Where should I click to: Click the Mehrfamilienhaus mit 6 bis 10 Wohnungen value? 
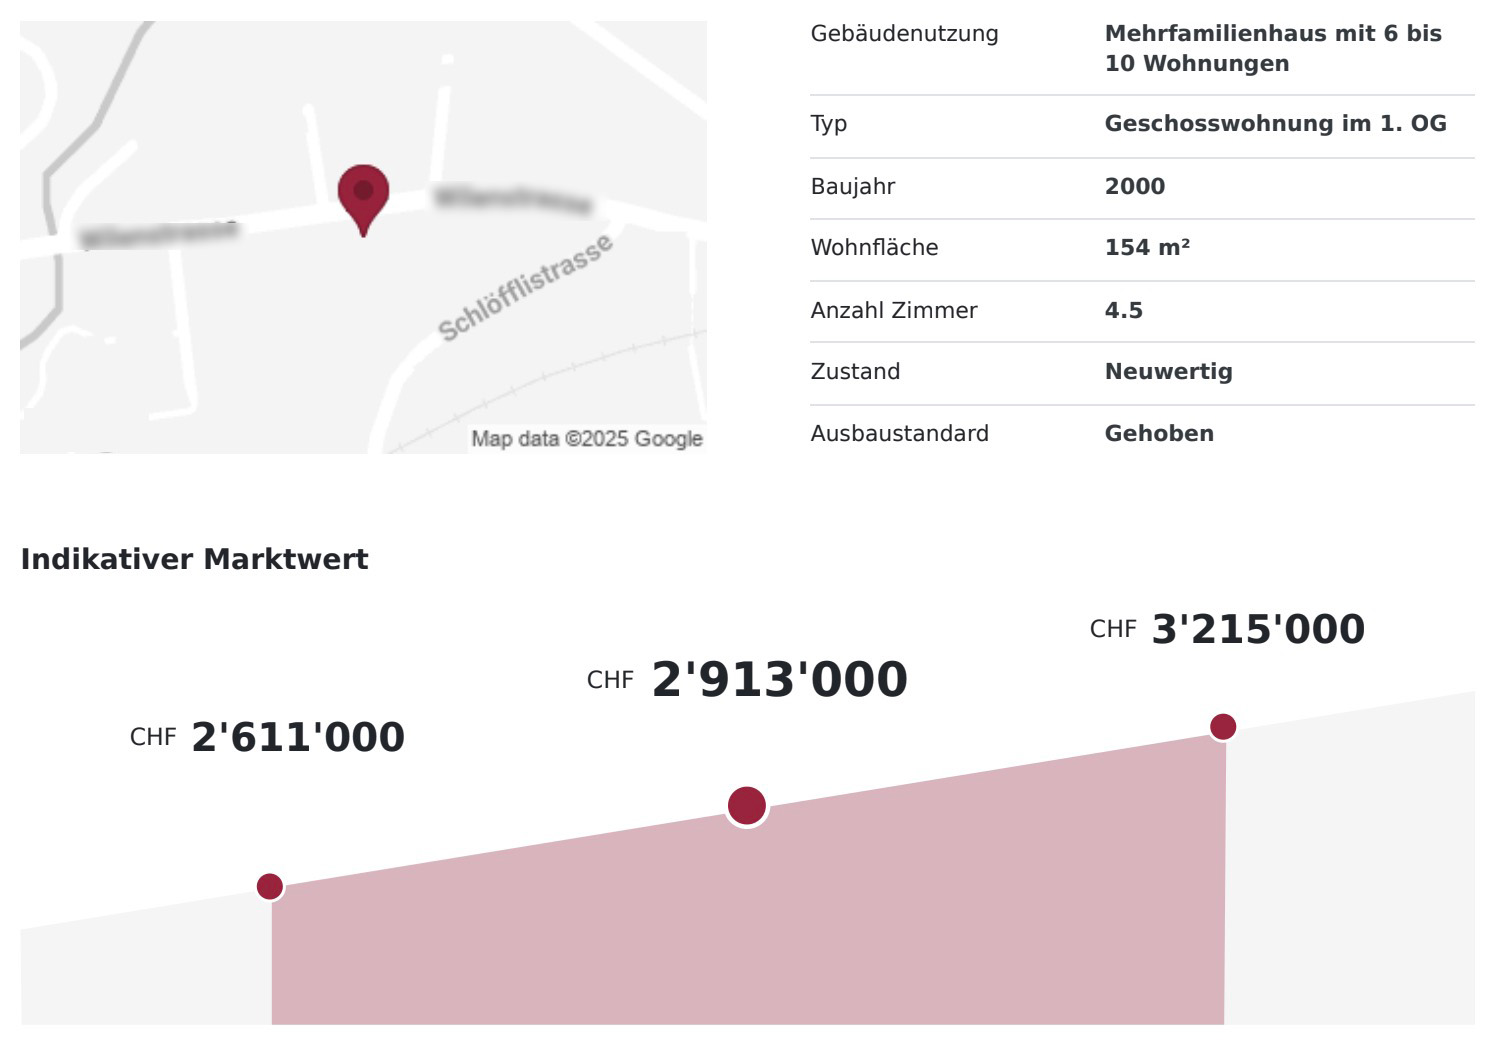[1272, 48]
